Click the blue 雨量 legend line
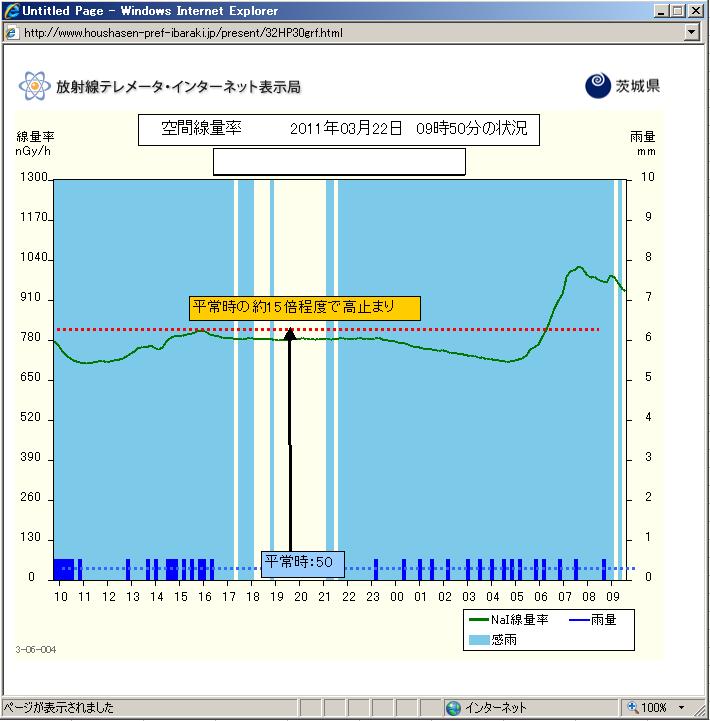This screenshot has width=710, height=721. click(580, 620)
